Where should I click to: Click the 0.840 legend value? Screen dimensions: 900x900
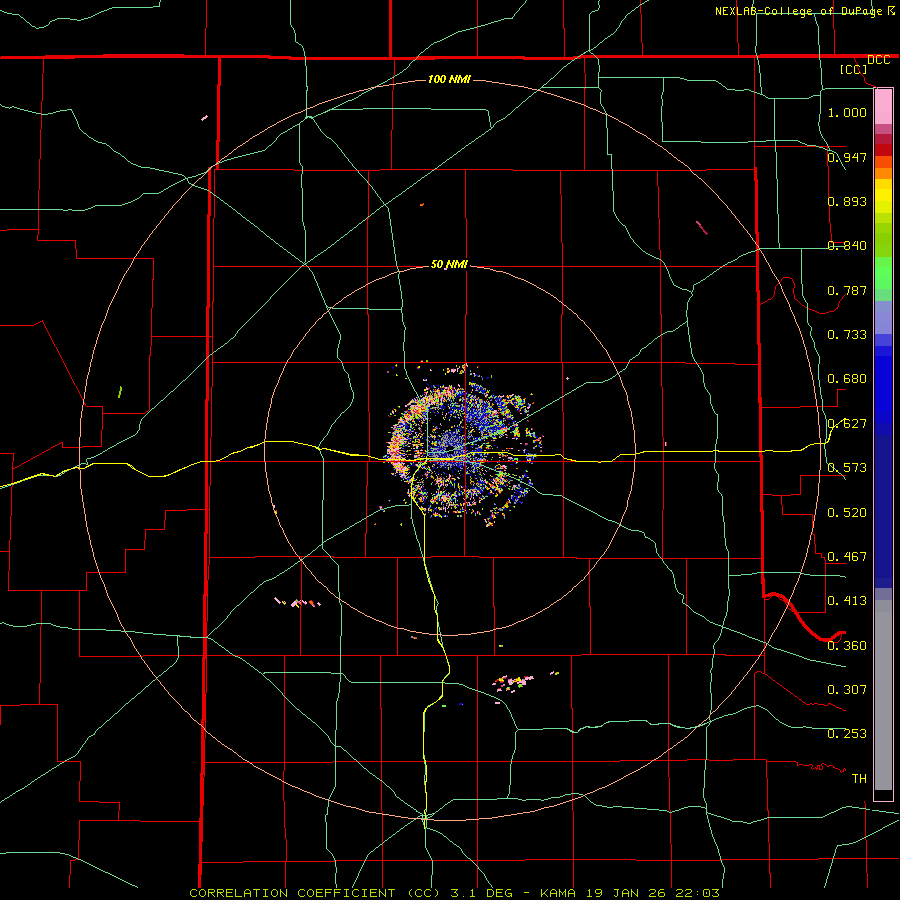click(847, 245)
